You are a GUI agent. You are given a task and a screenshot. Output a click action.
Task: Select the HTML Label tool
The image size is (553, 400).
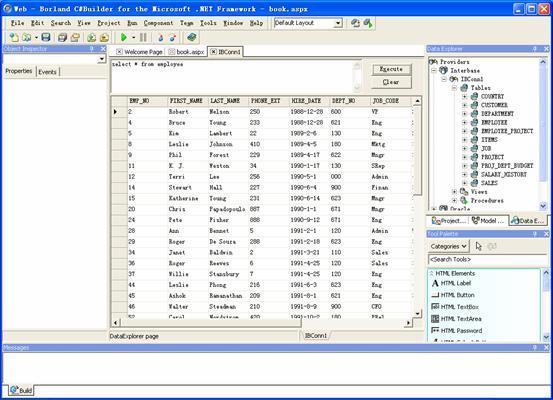tap(451, 283)
